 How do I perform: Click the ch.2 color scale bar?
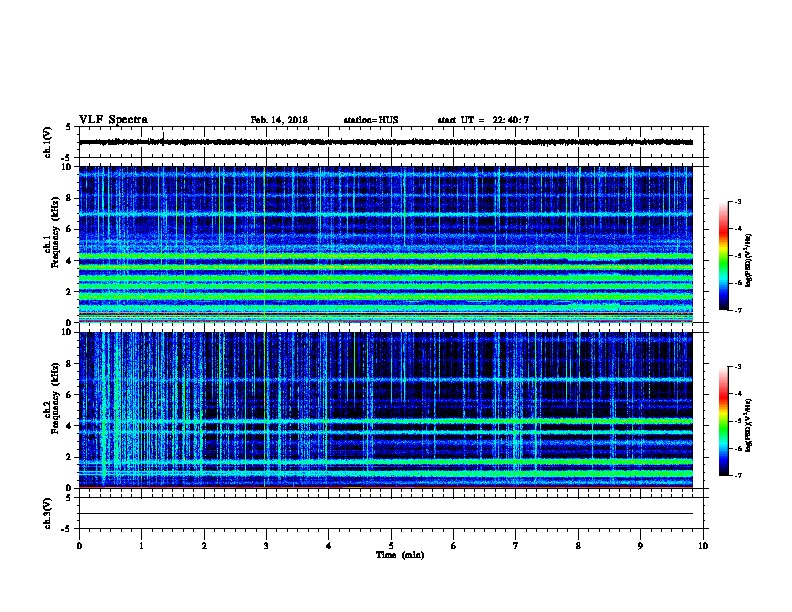pos(723,421)
